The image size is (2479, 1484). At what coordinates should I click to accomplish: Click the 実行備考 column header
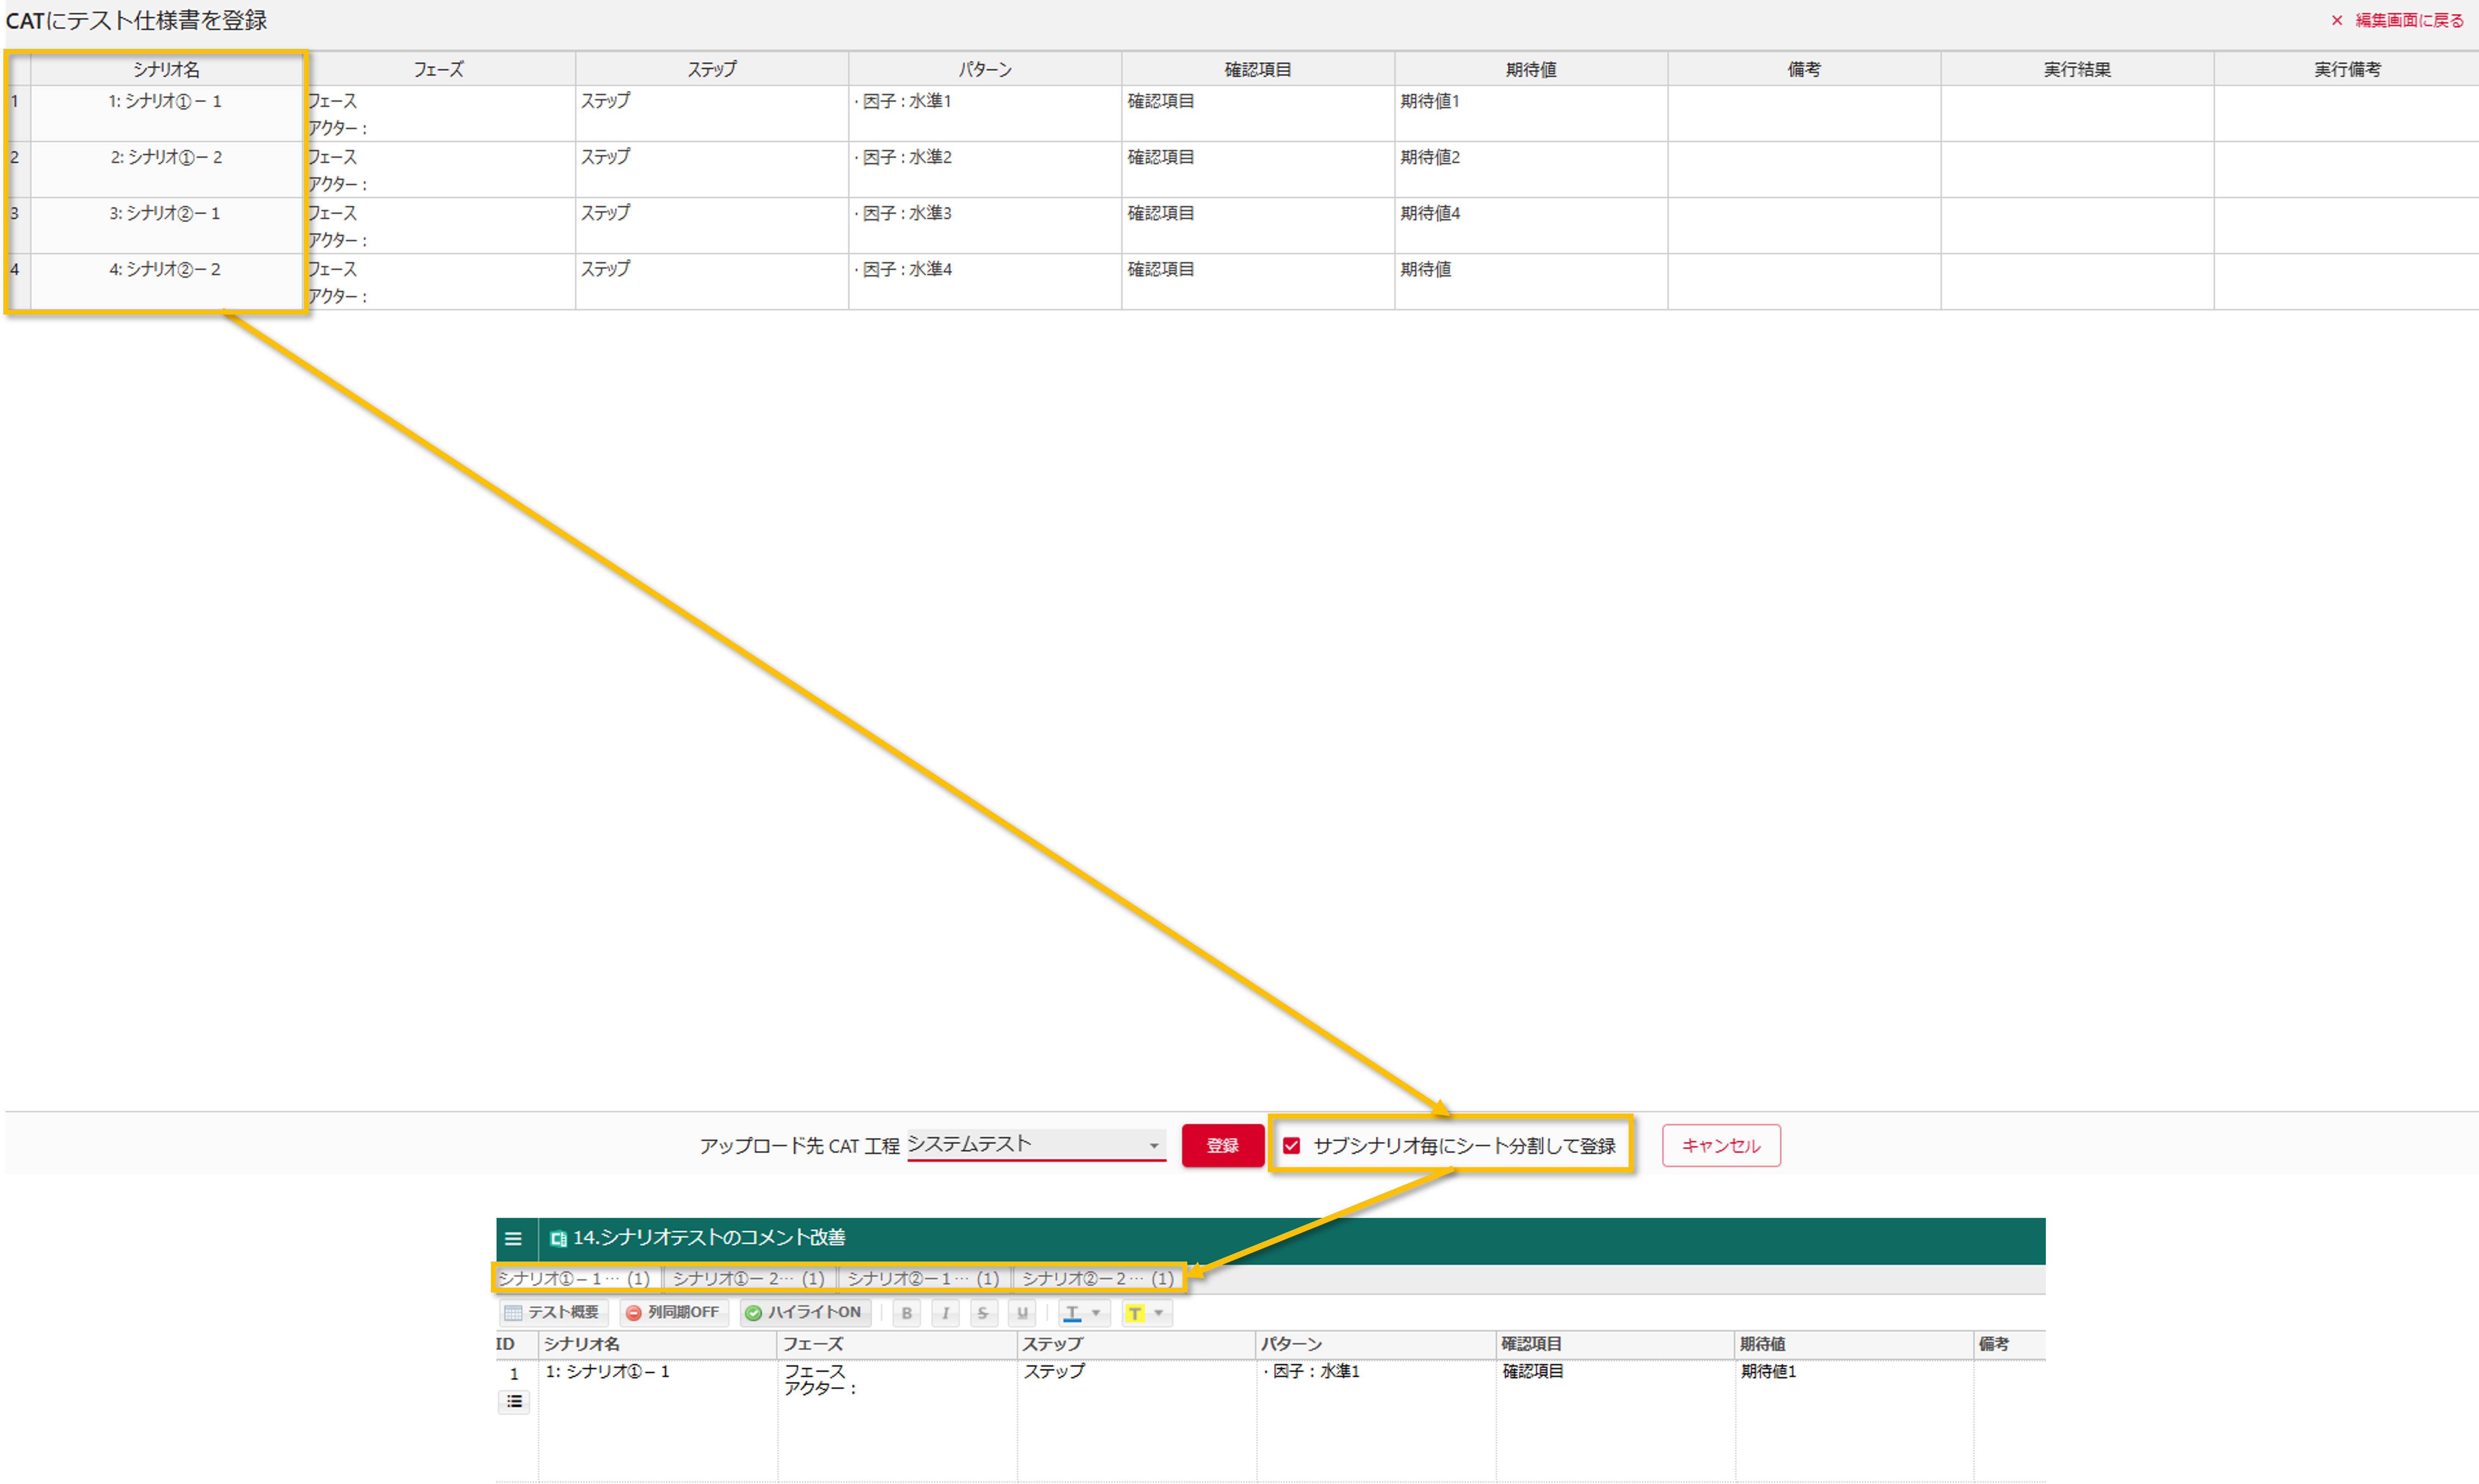click(x=2347, y=69)
